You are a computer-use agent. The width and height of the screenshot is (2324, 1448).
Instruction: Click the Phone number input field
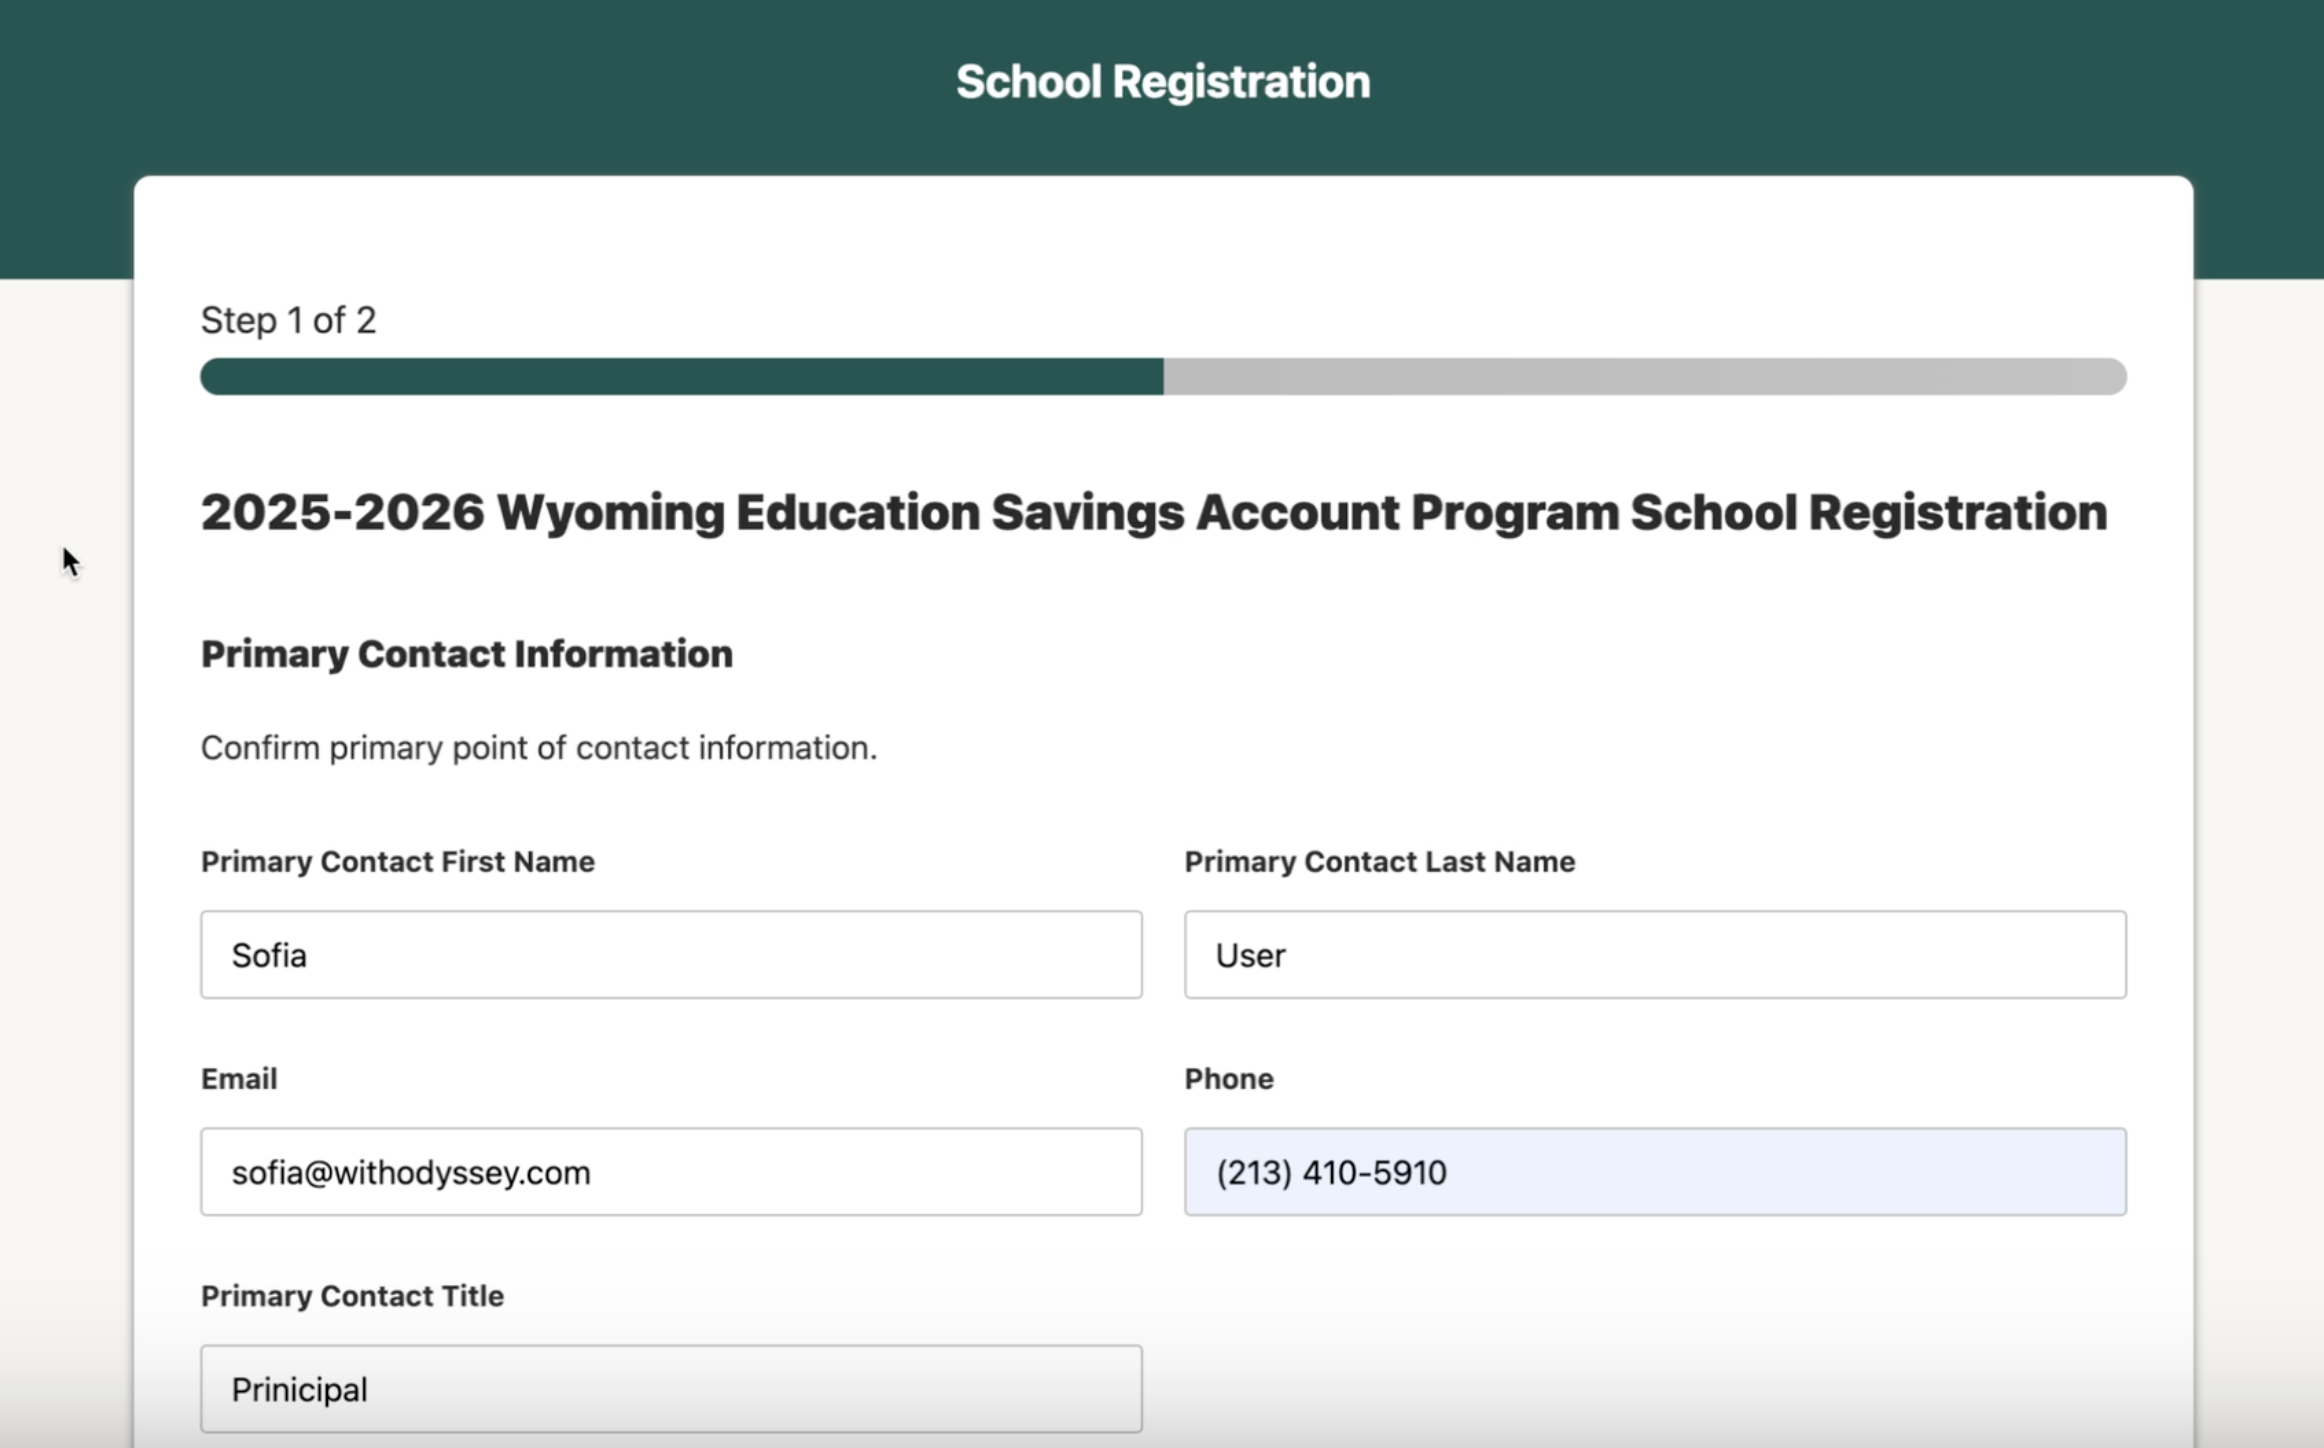tap(1655, 1172)
